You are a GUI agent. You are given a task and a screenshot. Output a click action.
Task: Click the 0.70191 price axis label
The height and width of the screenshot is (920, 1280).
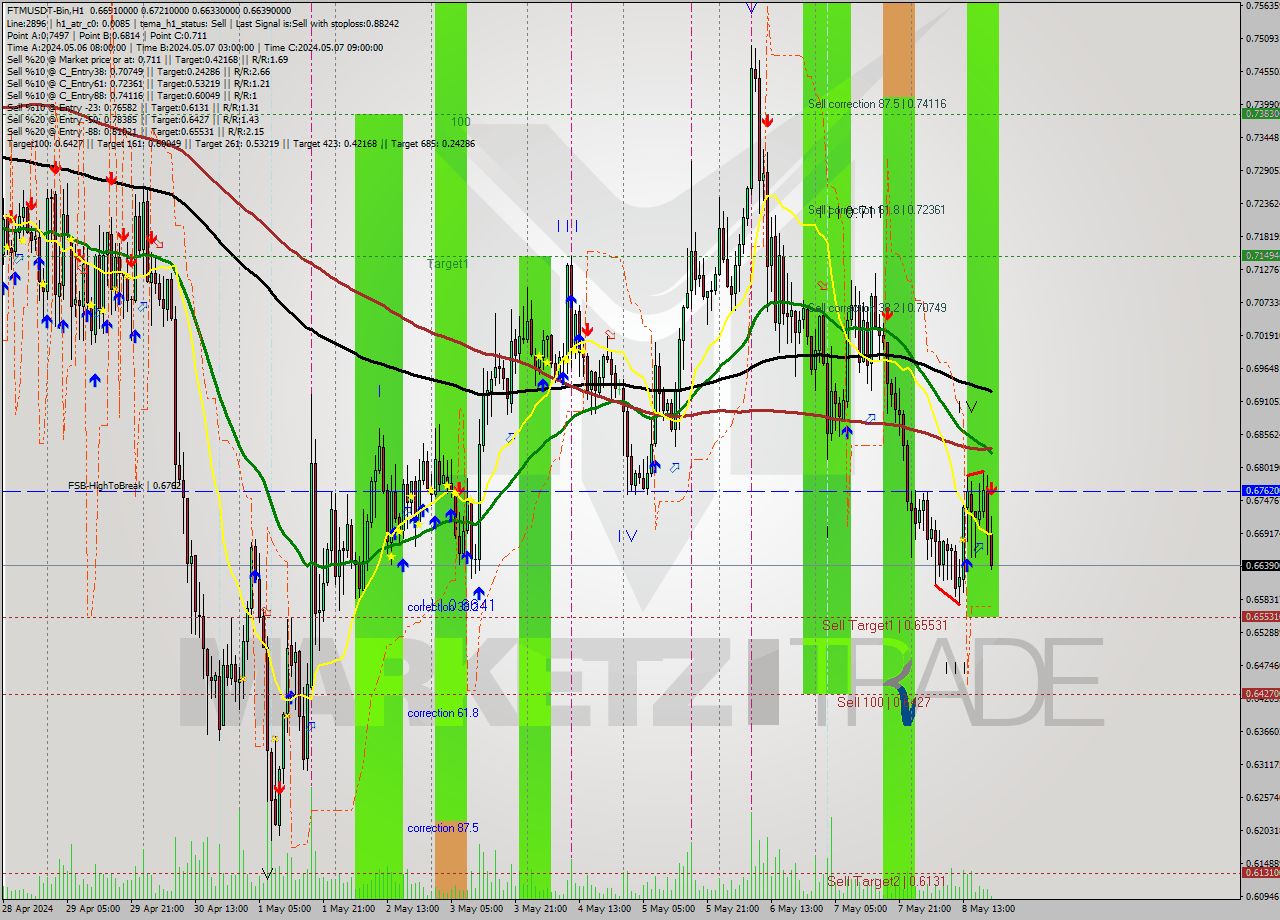pyautogui.click(x=1262, y=335)
